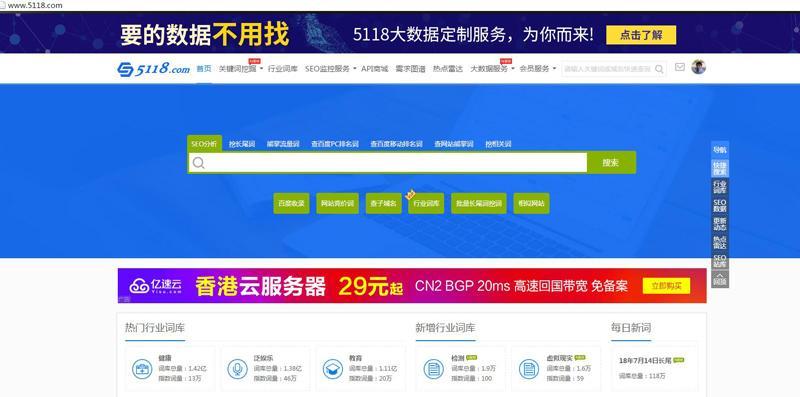This screenshot has height=397, width=800.
Task: Click the green 搜索 button
Action: [611, 163]
